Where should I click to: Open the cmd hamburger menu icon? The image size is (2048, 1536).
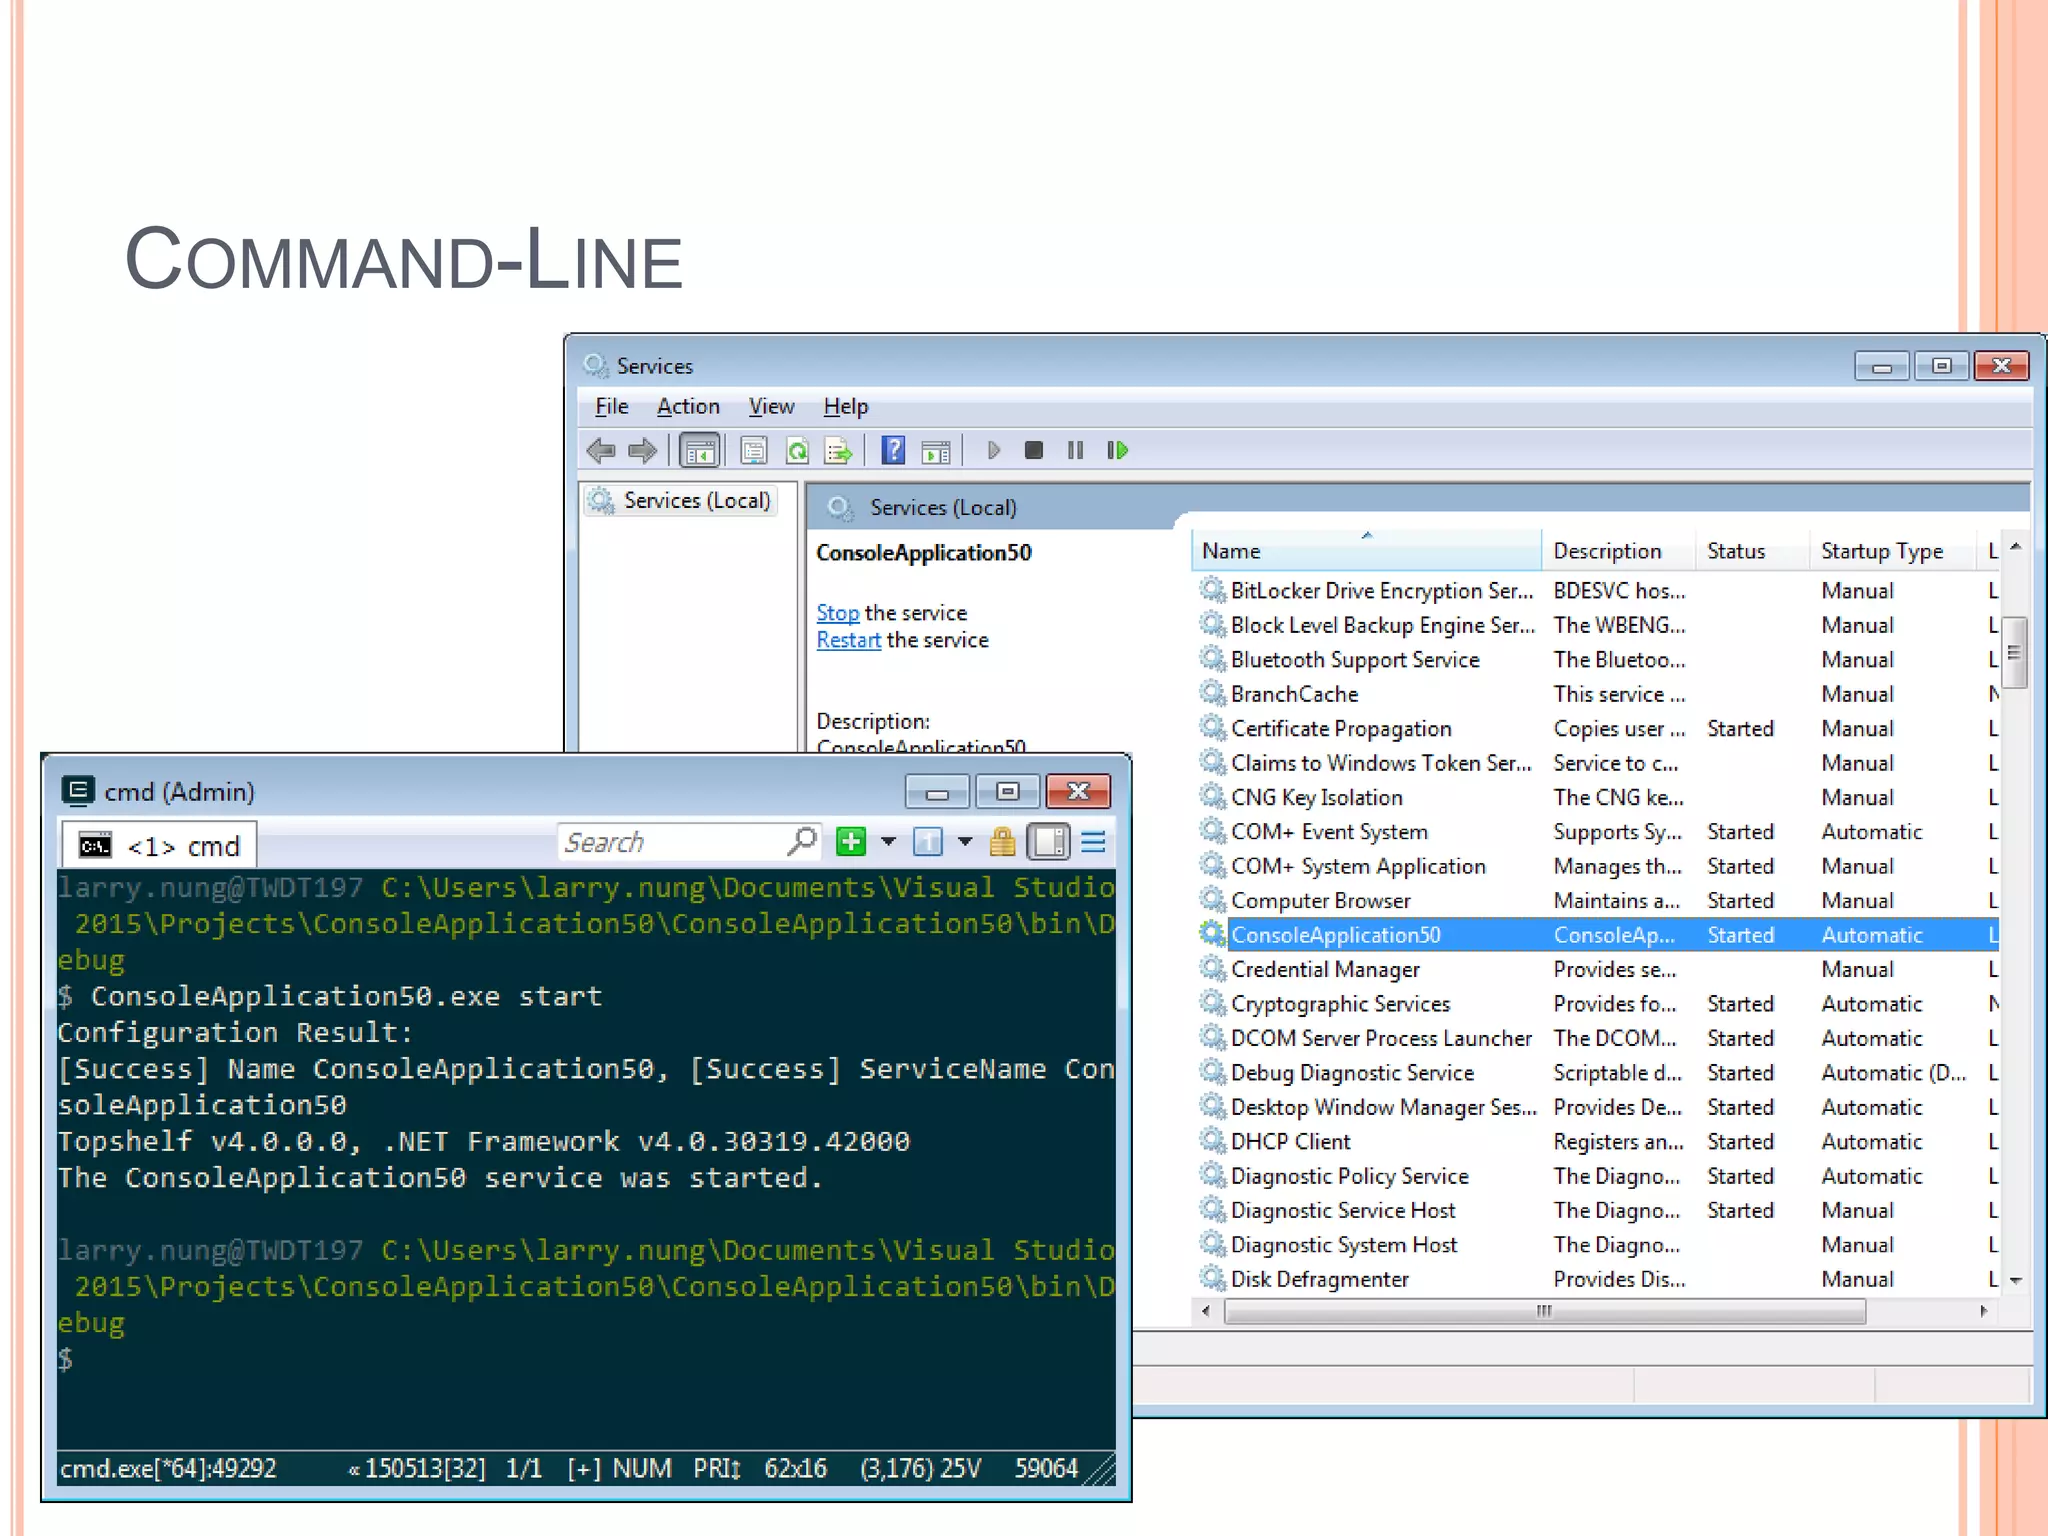pos(1093,842)
